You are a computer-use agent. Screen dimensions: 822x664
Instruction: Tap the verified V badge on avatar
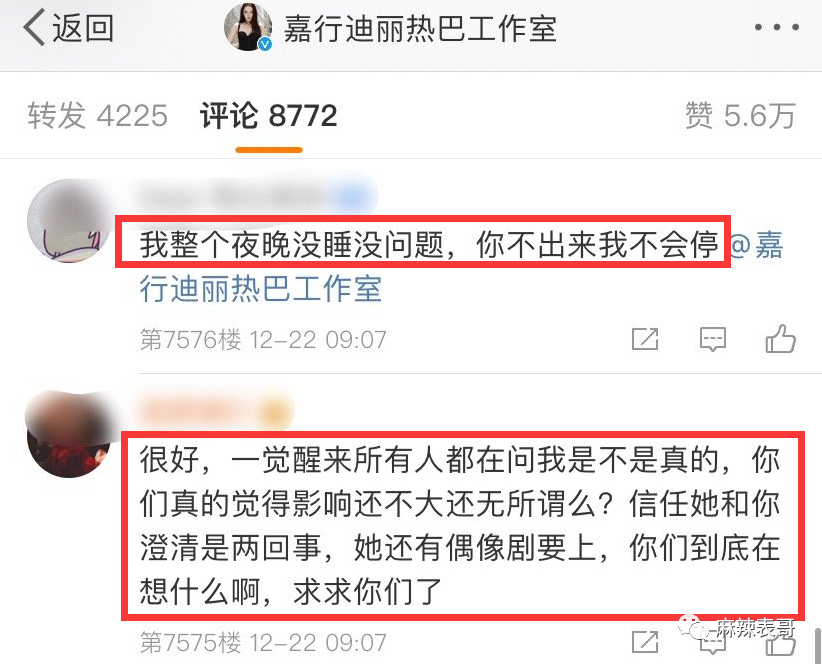pyautogui.click(x=265, y=44)
